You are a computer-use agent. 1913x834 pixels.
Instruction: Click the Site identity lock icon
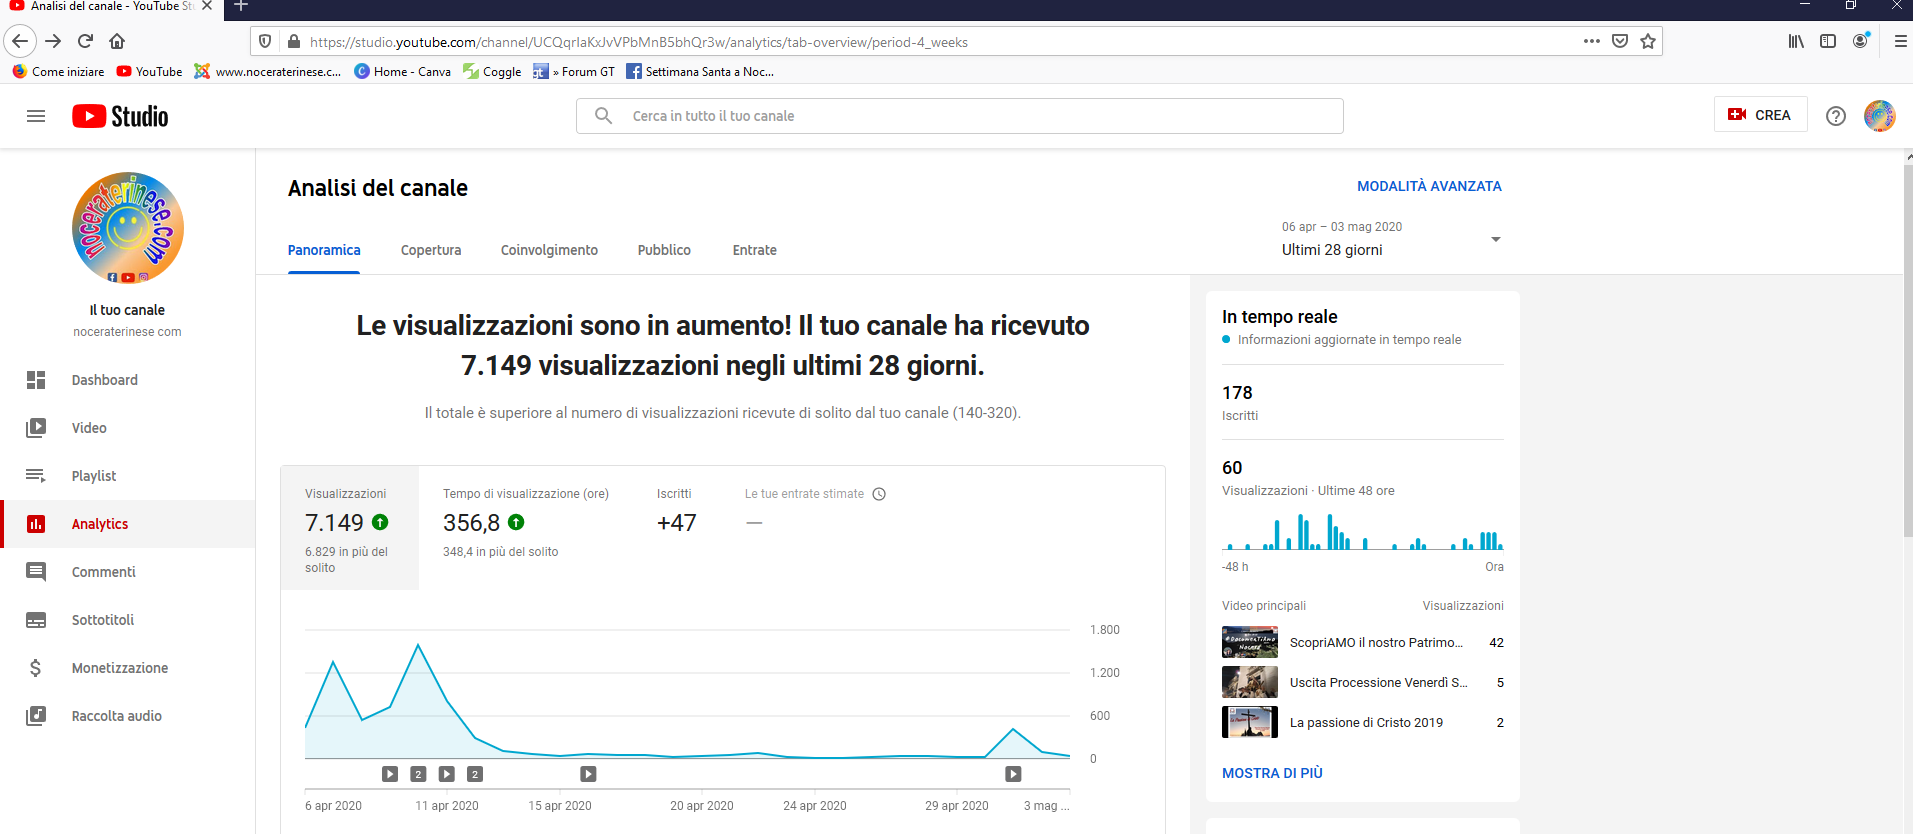coord(294,41)
